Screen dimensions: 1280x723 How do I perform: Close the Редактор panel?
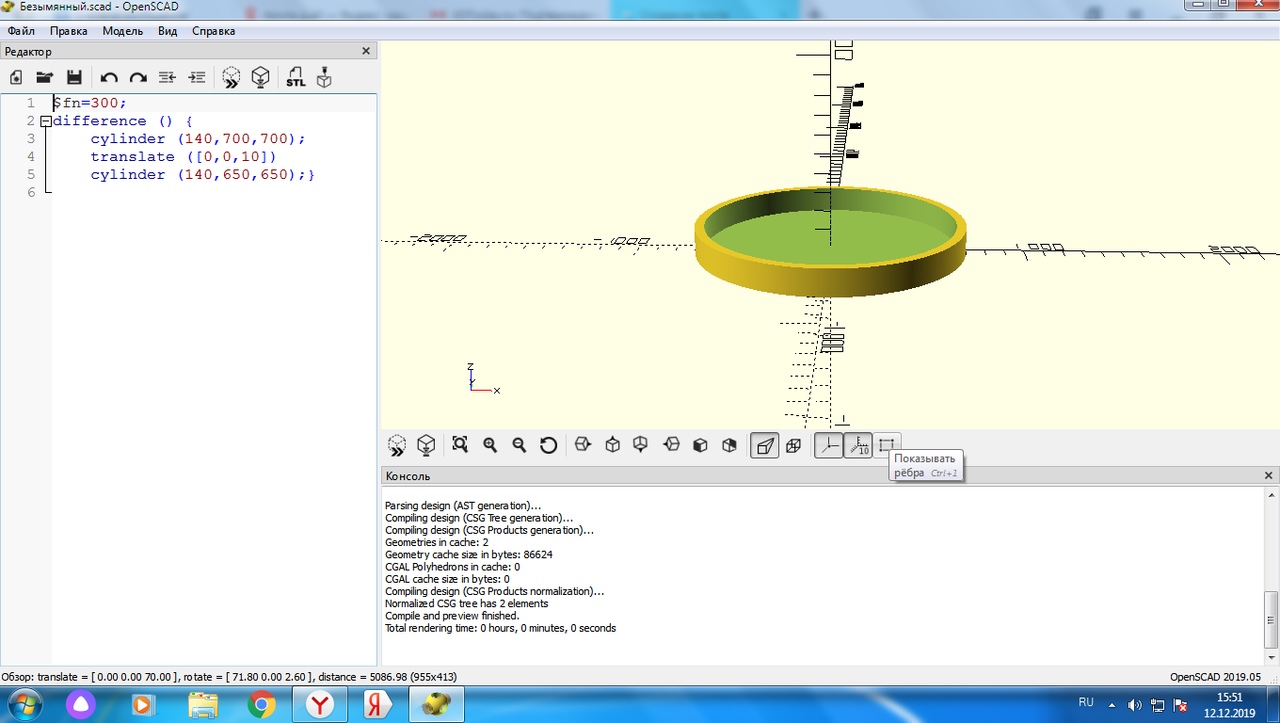[366, 52]
